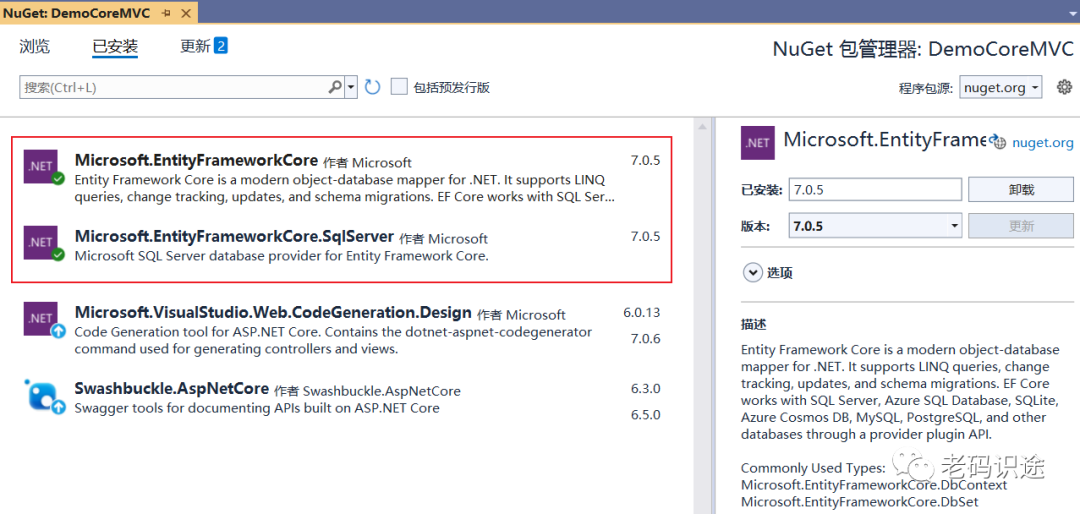Screen dimensions: 1080x514
Task: Select Microsoft.VisualStudio.Web.CodeGeneration.Design package name
Action: pos(273,313)
